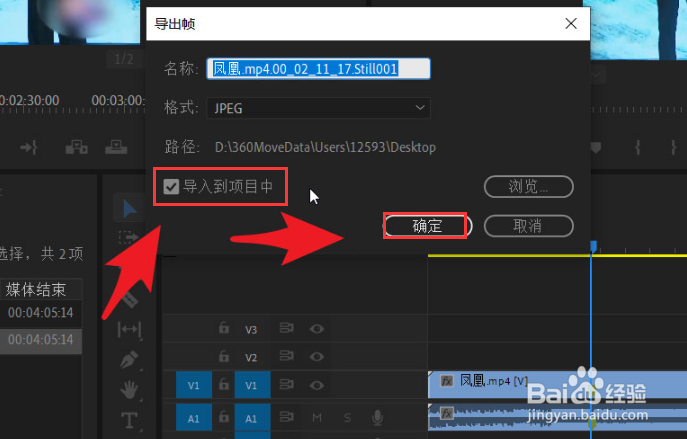
Task: Select the audio waveform clip on A1
Action: click(557, 417)
